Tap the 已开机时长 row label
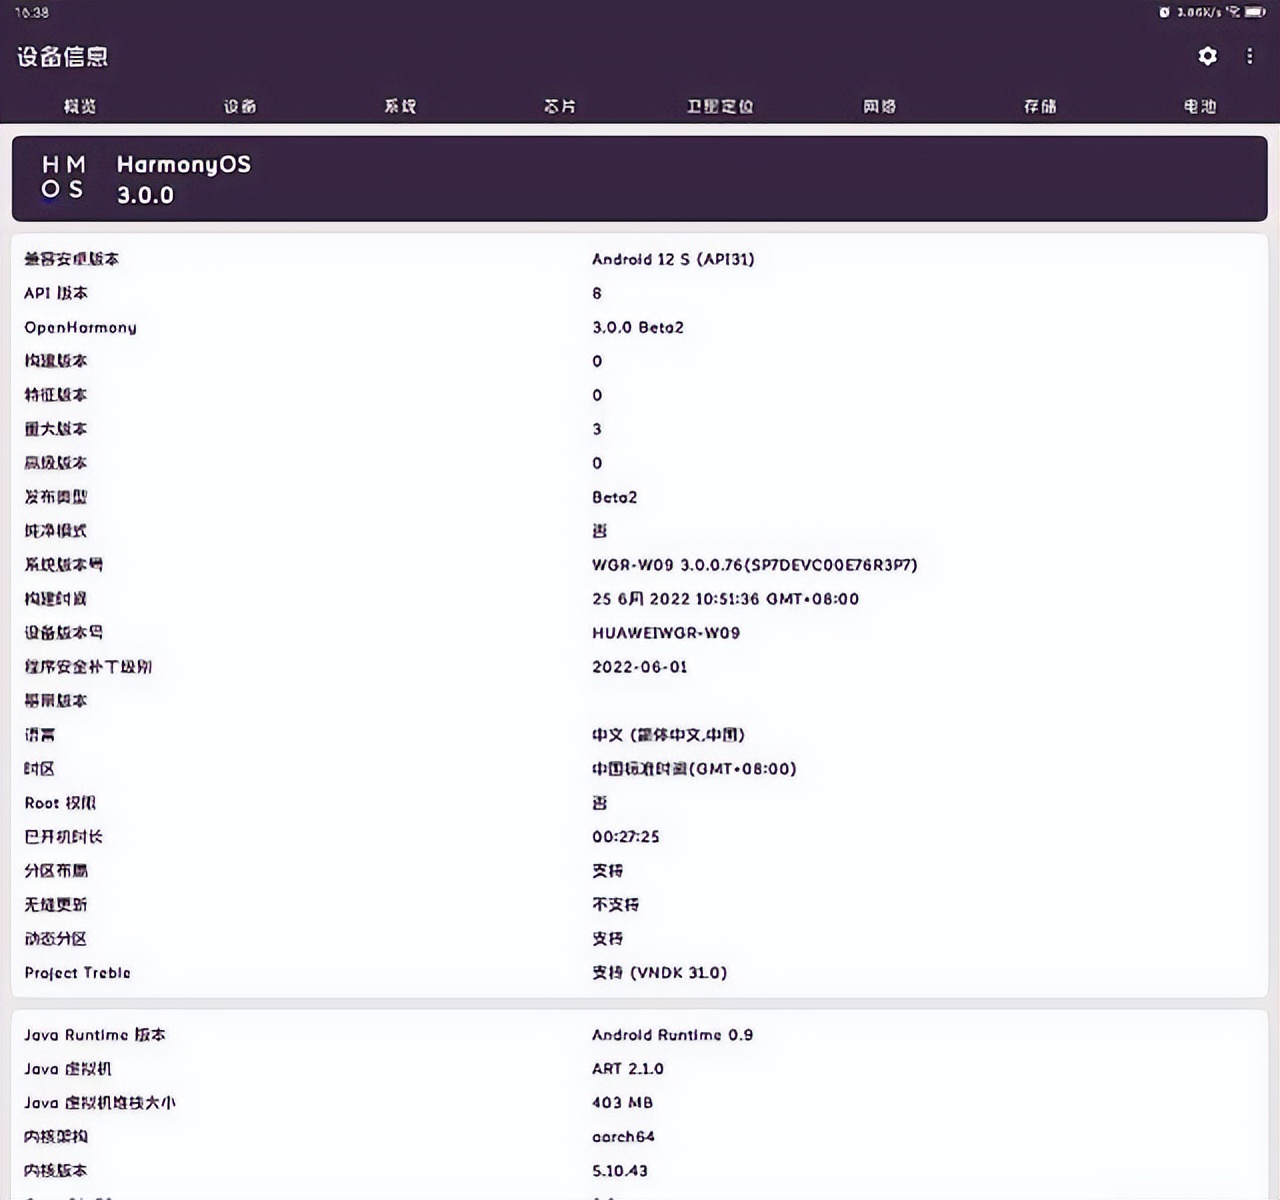Viewport: 1280px width, 1200px height. tap(63, 837)
